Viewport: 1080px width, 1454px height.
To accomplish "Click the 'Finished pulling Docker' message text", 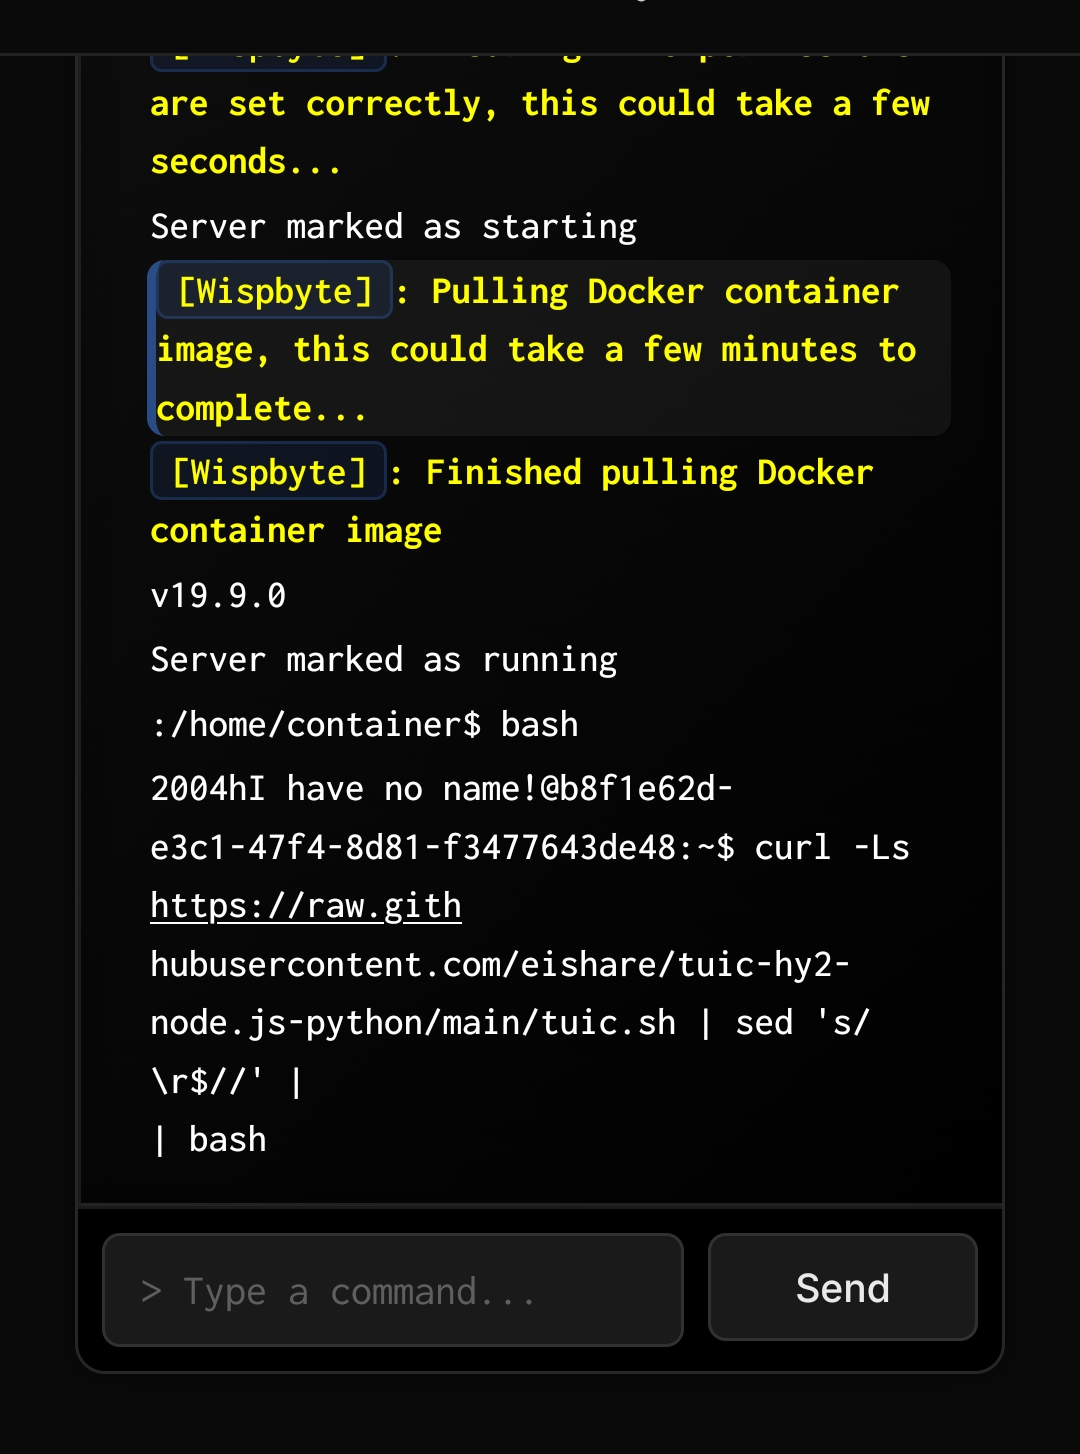I will (x=649, y=472).
